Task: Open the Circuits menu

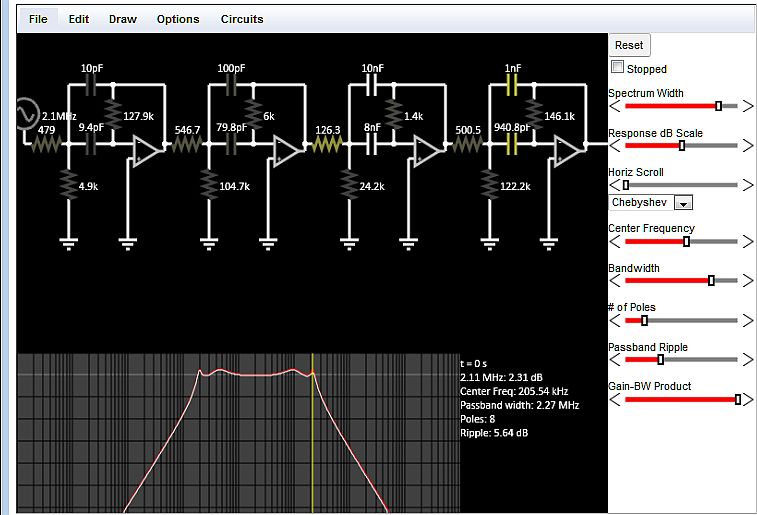Action: (242, 19)
